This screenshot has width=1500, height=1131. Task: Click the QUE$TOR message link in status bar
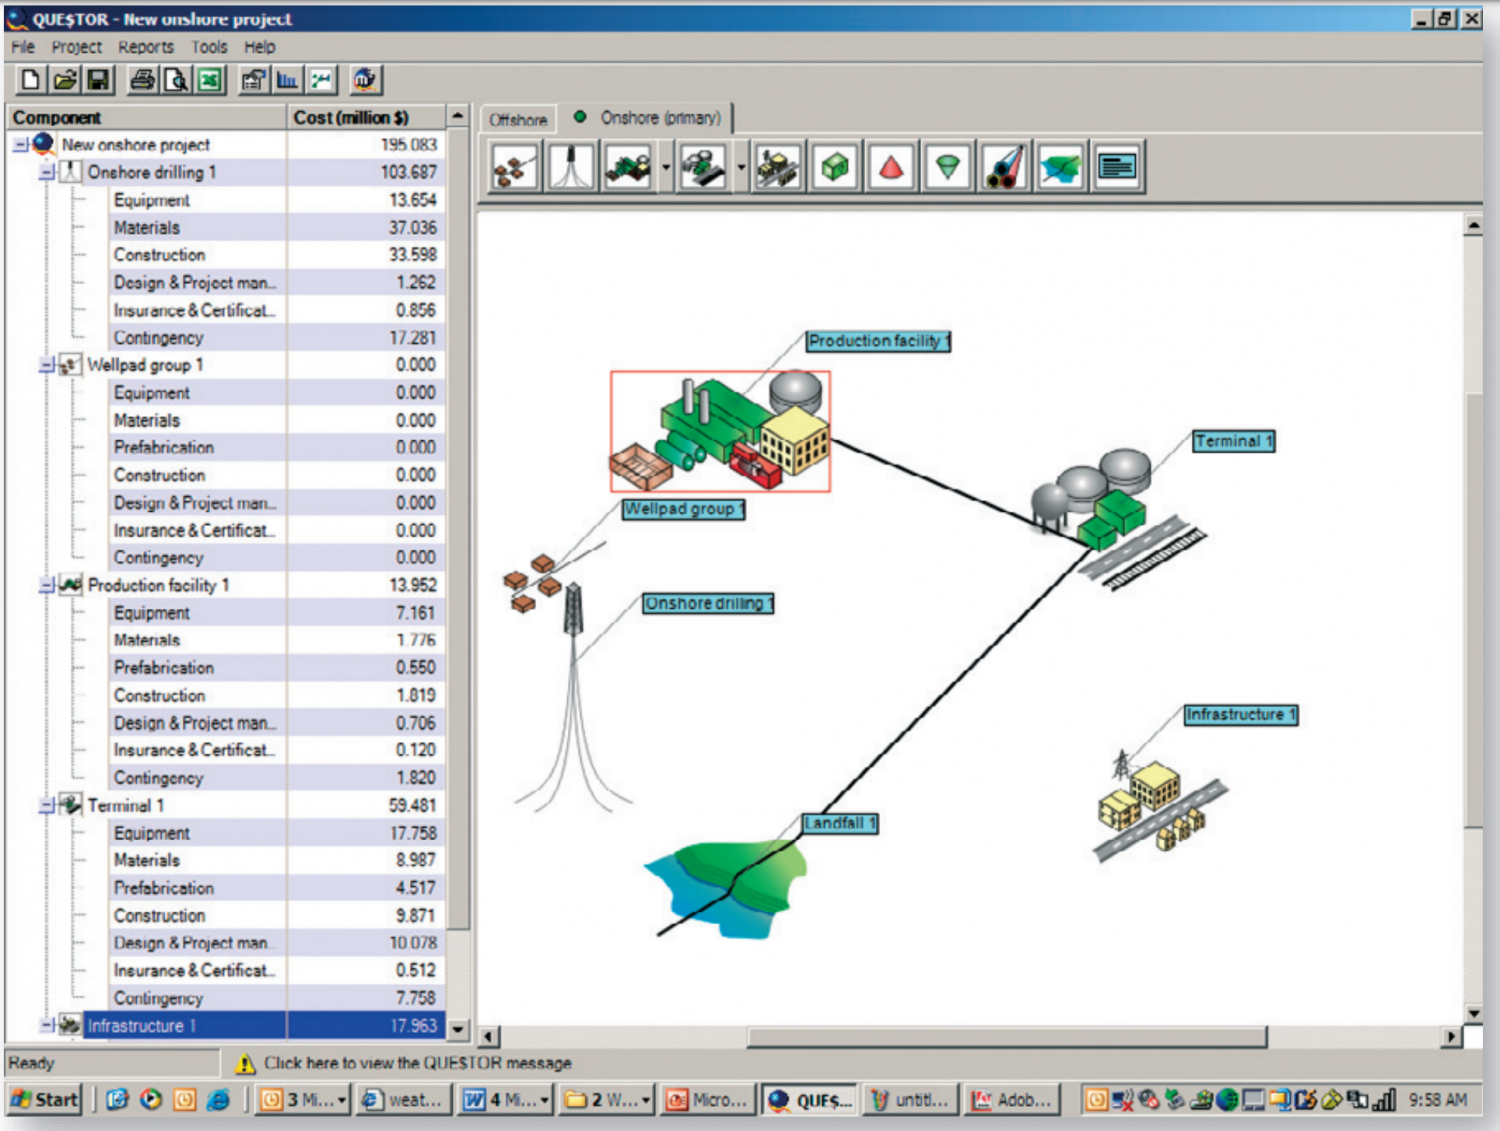pyautogui.click(x=417, y=1063)
